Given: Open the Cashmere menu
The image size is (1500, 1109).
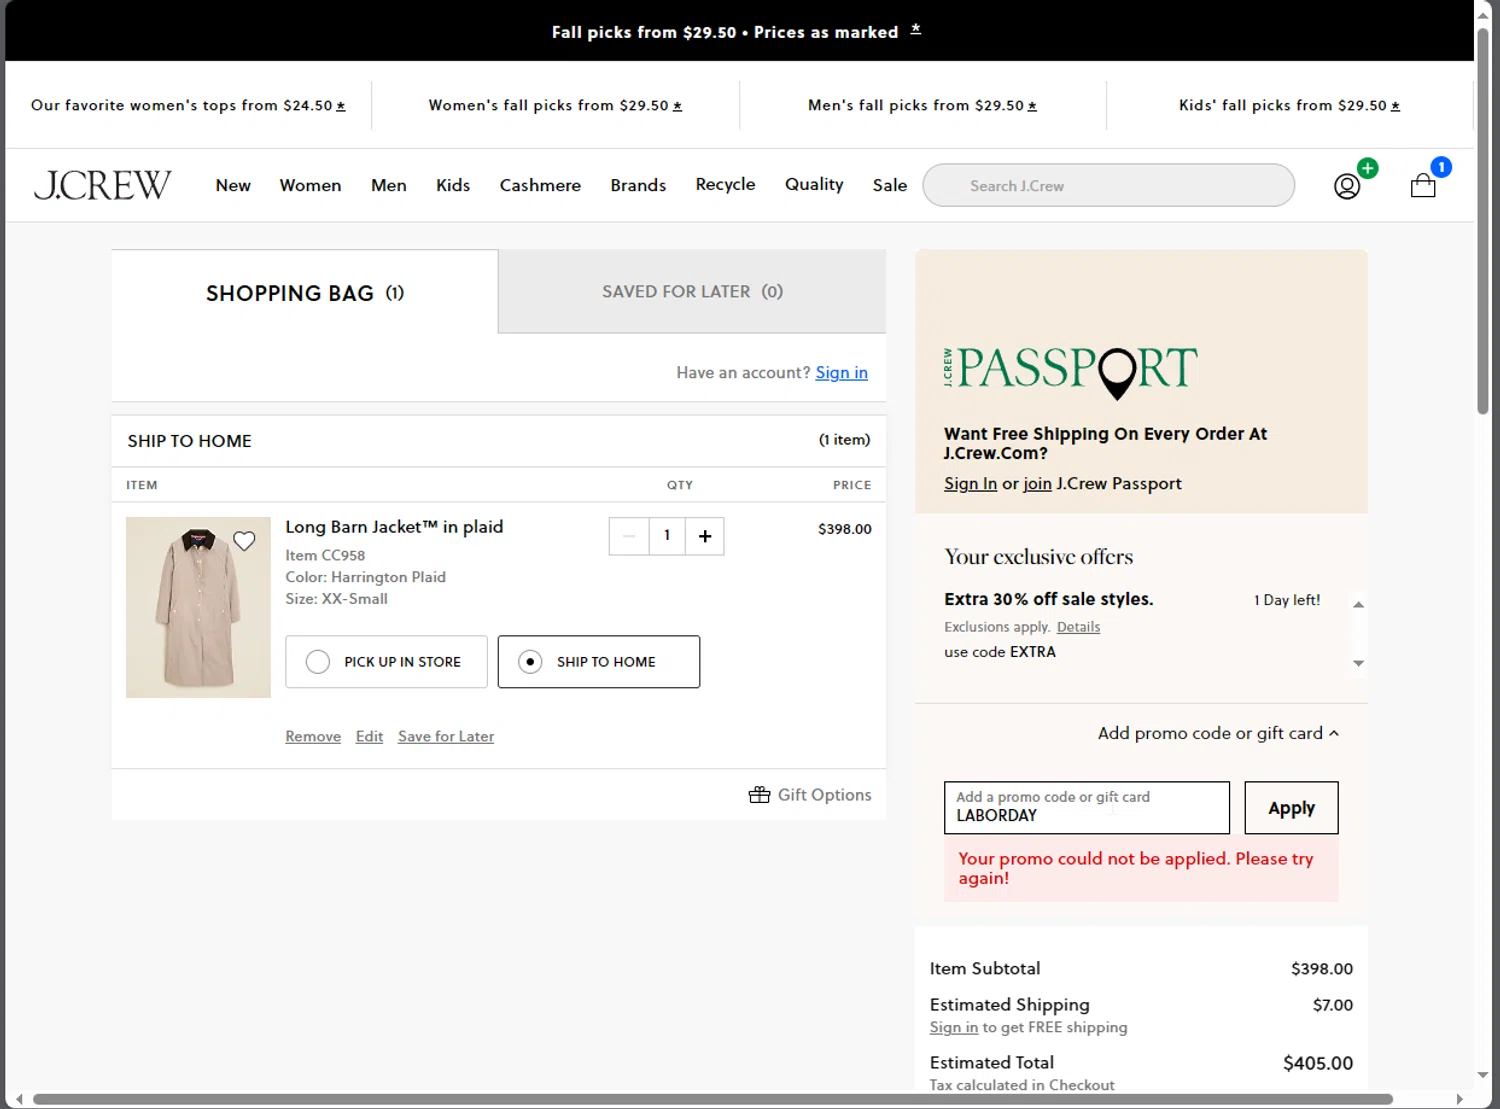Looking at the screenshot, I should [x=540, y=185].
